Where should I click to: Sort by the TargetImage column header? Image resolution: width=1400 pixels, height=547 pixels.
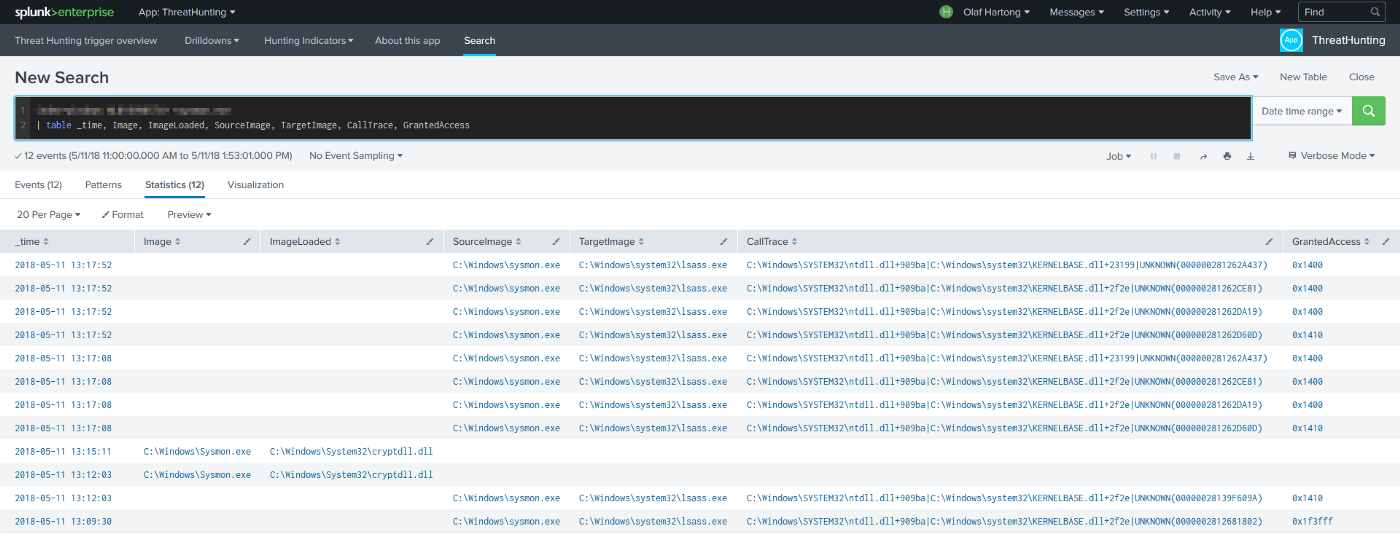pyautogui.click(x=611, y=242)
